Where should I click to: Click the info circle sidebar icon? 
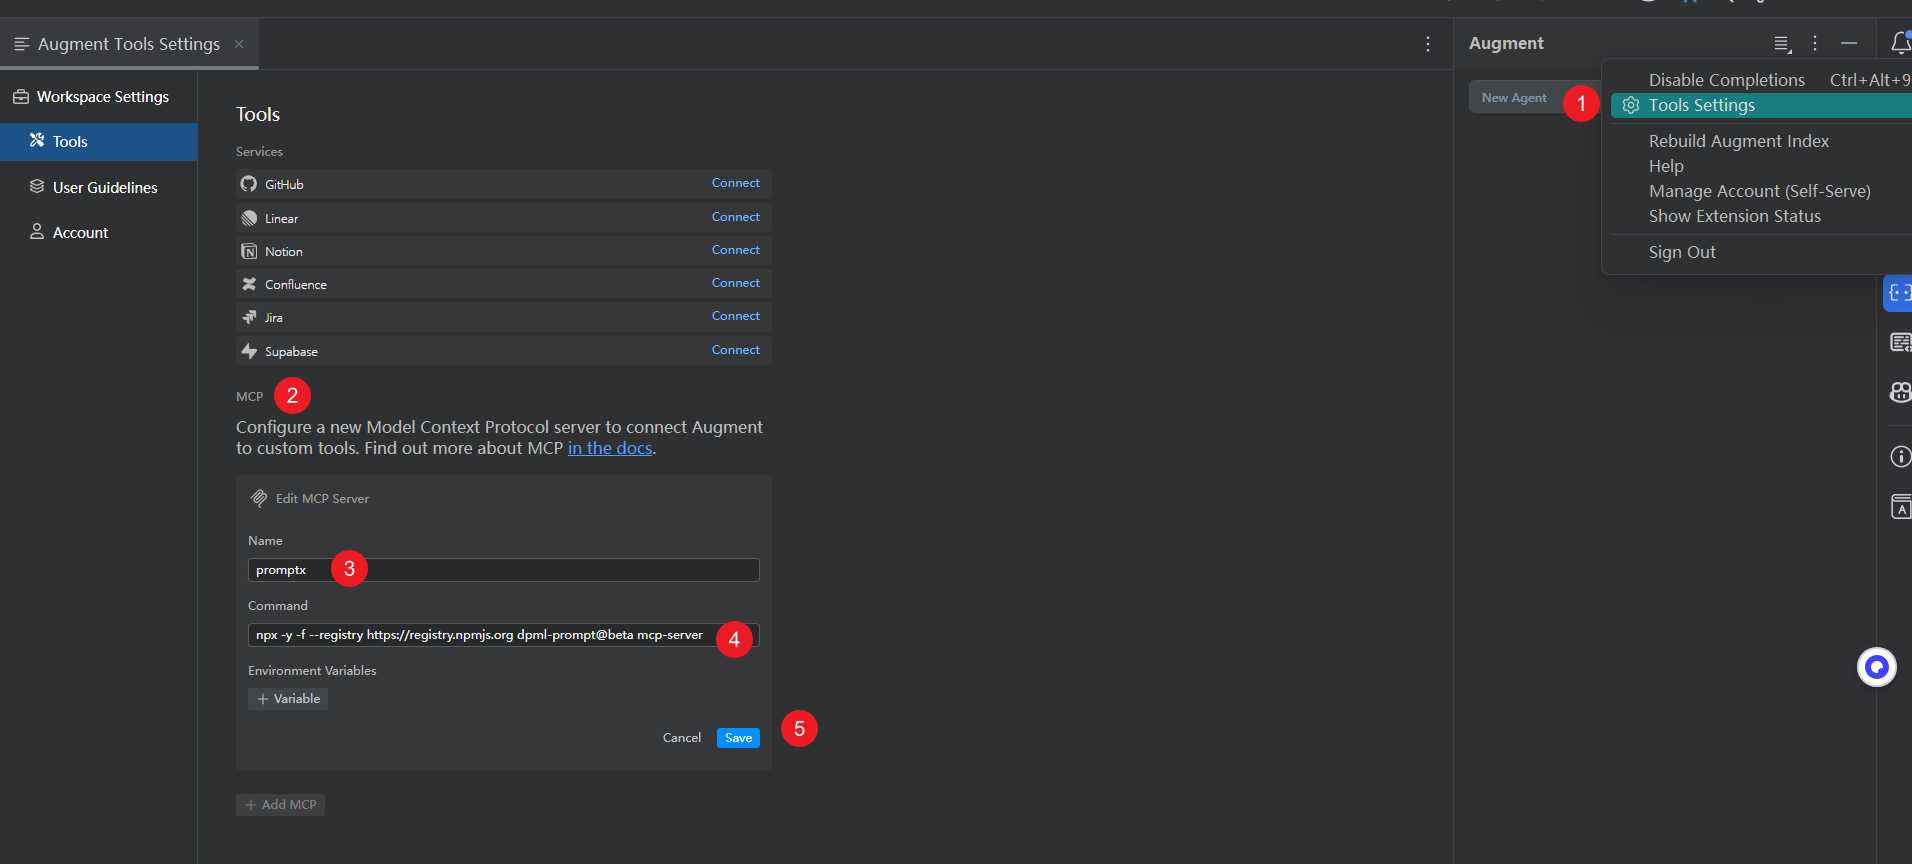pos(1901,456)
